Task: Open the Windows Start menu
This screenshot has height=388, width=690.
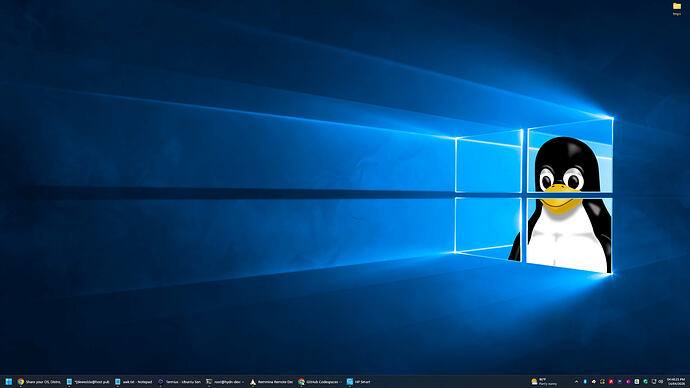Action: [8, 382]
